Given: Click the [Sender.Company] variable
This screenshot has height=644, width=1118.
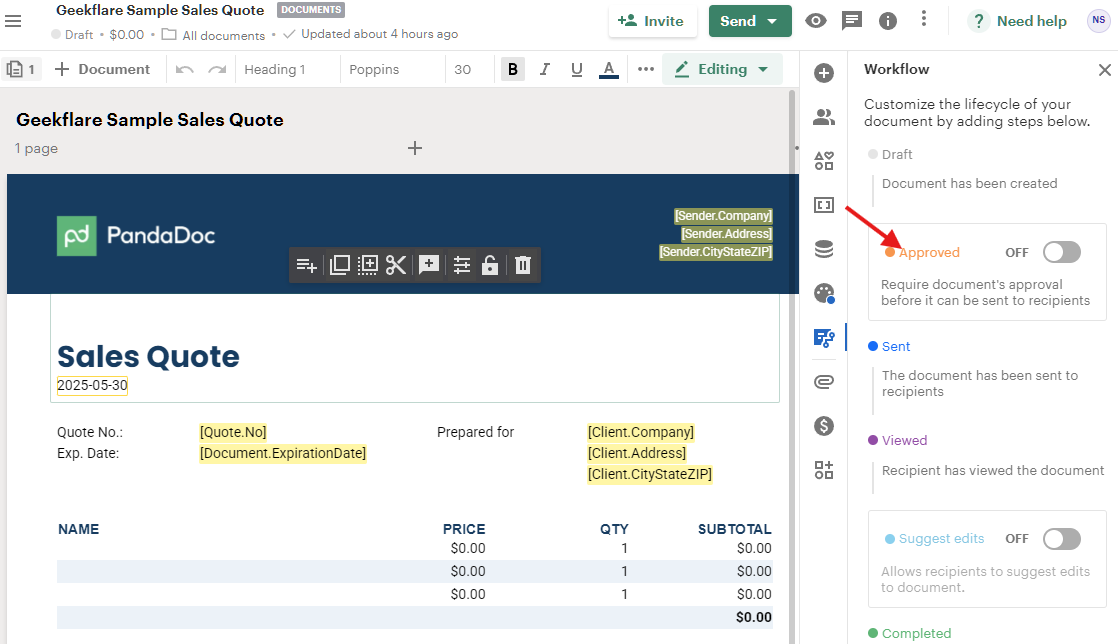Looking at the screenshot, I should click(x=723, y=215).
